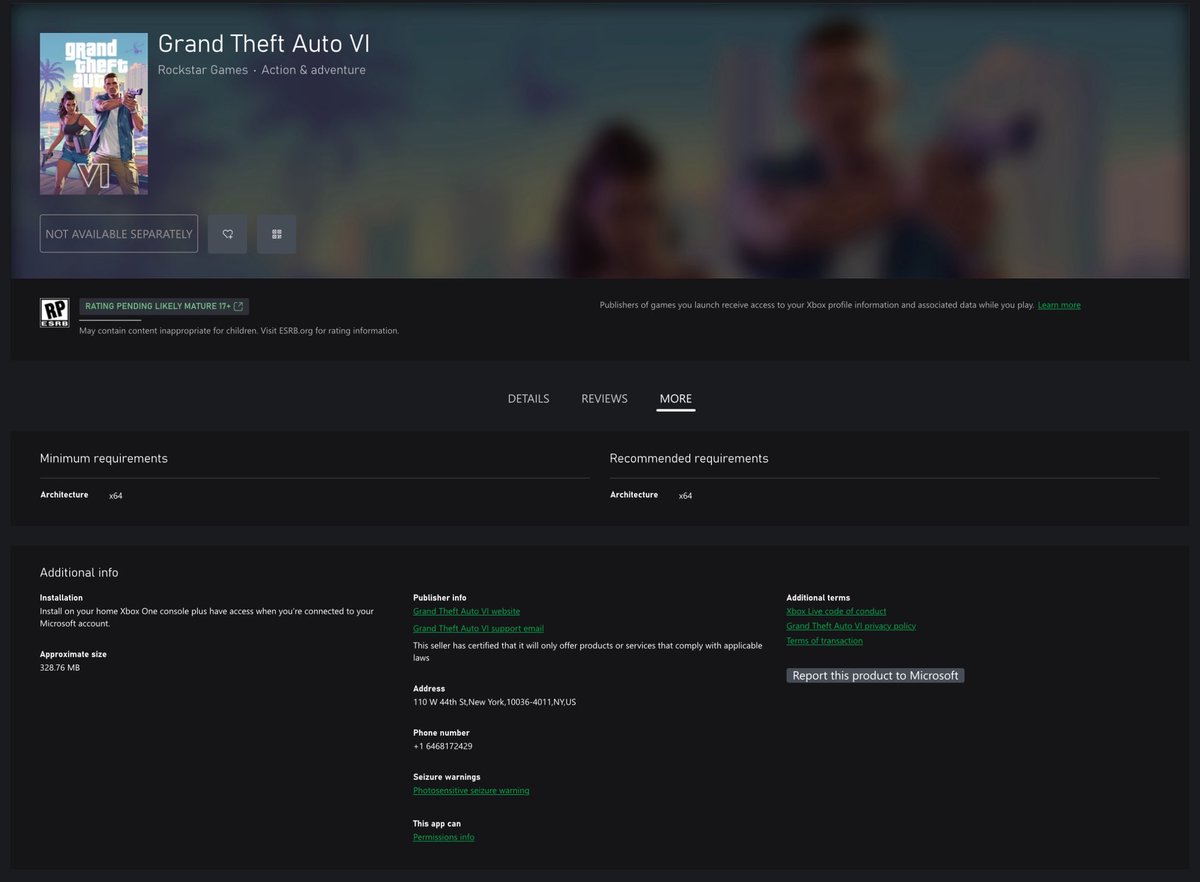Click the QR code icon button
Image resolution: width=1200 pixels, height=882 pixels.
(276, 234)
